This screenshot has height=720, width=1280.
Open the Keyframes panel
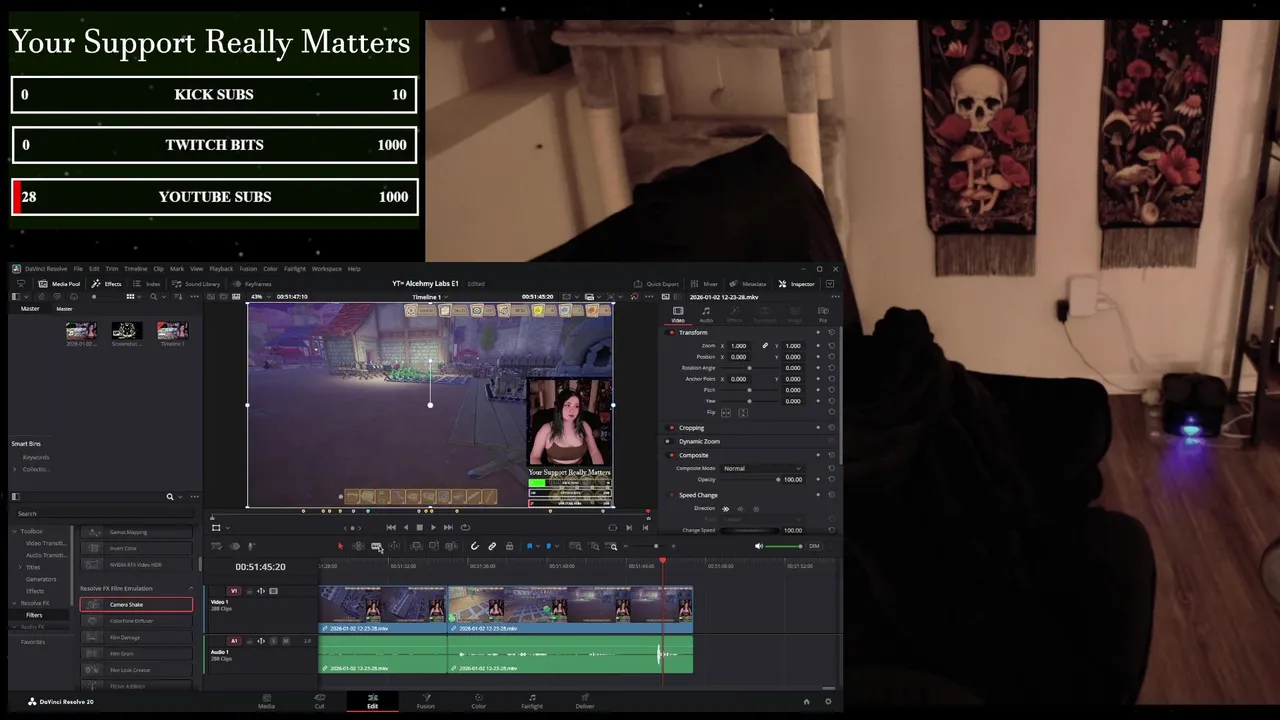point(252,284)
